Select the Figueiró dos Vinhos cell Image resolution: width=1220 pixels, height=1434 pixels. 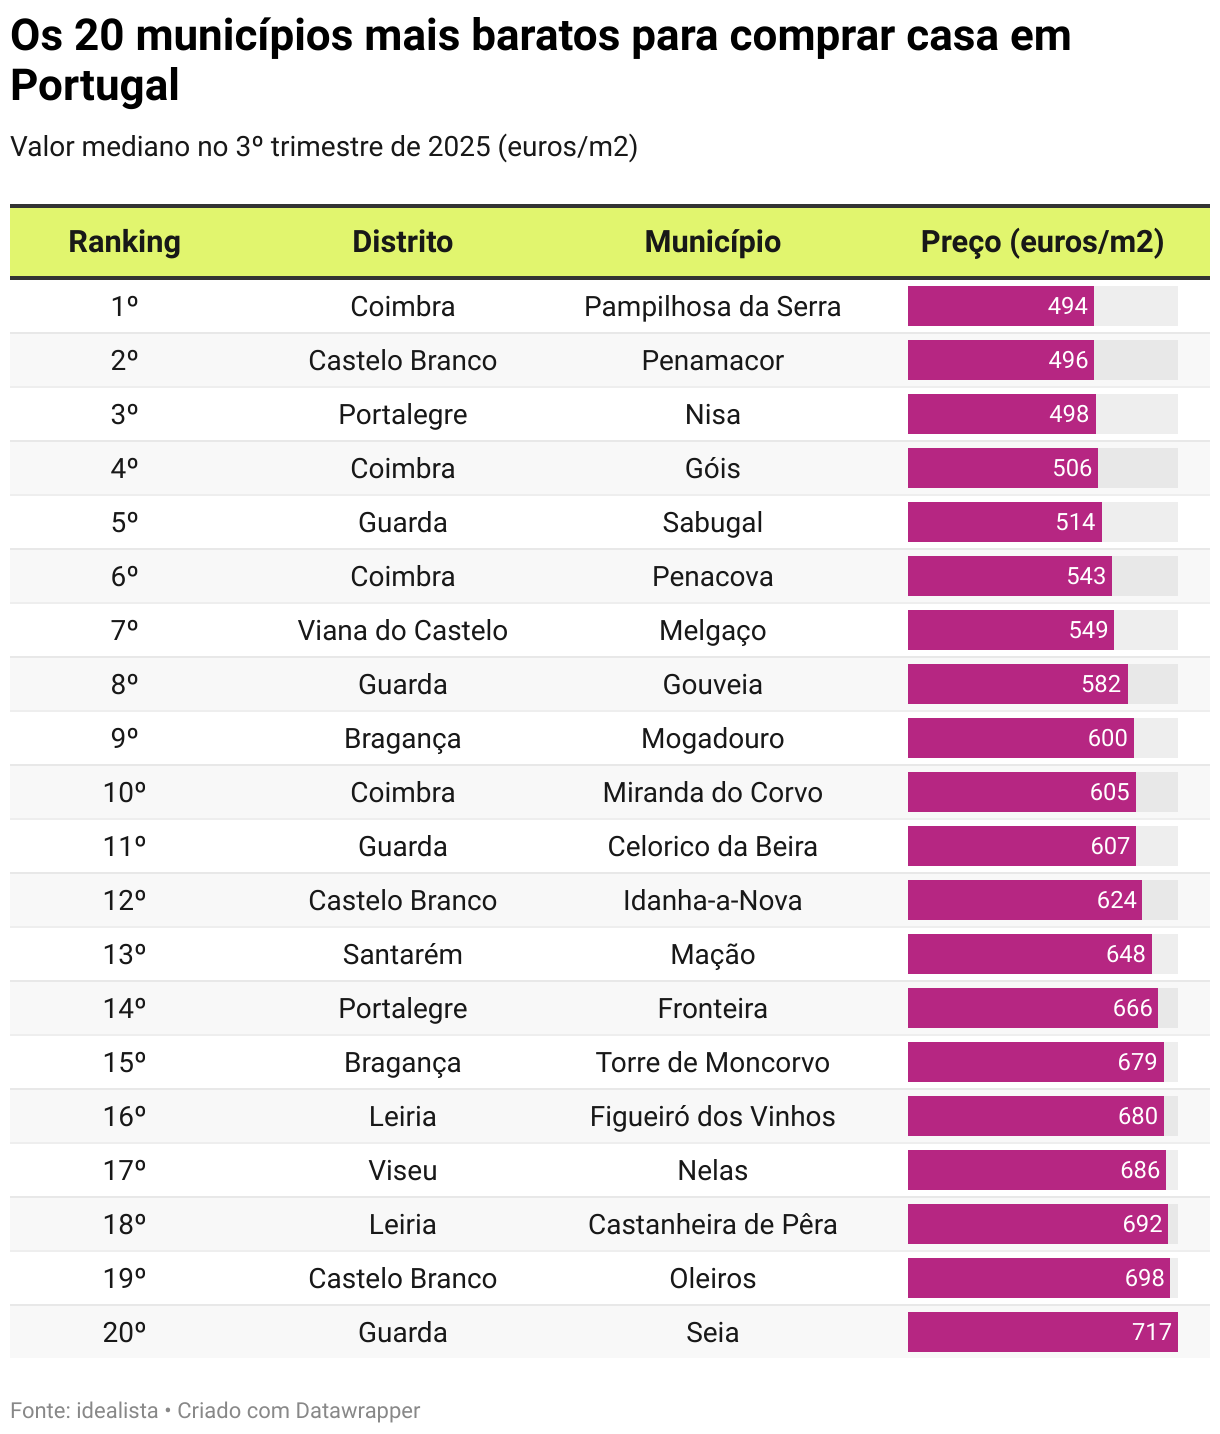tap(713, 1116)
